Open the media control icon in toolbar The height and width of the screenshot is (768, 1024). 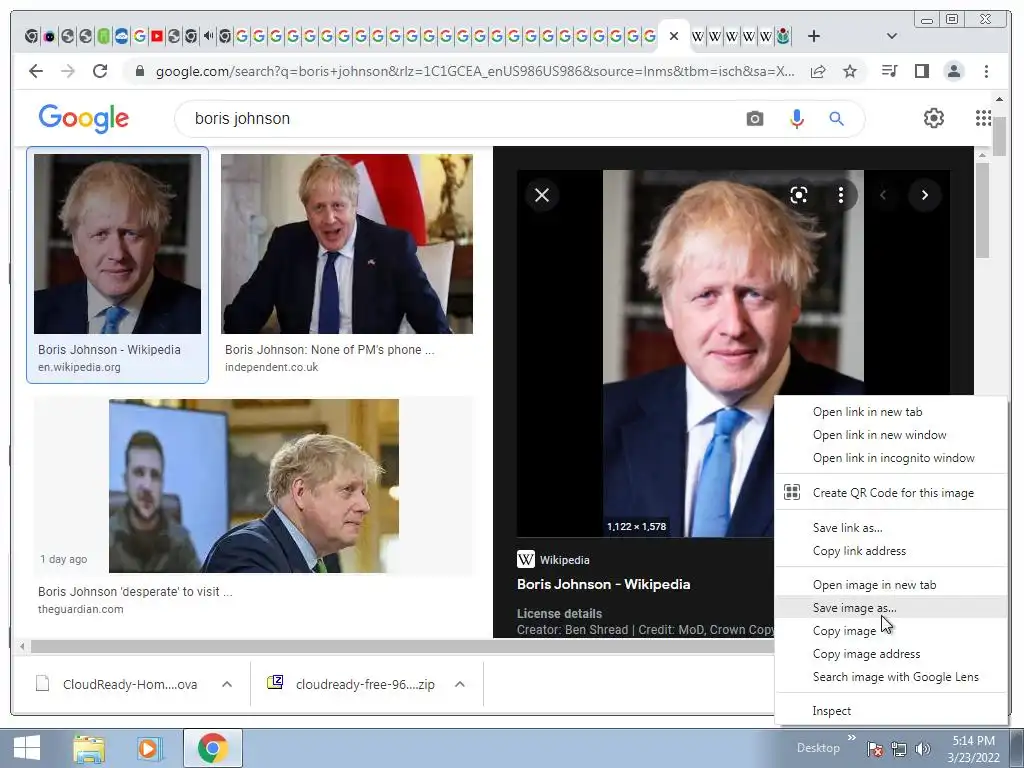(889, 71)
